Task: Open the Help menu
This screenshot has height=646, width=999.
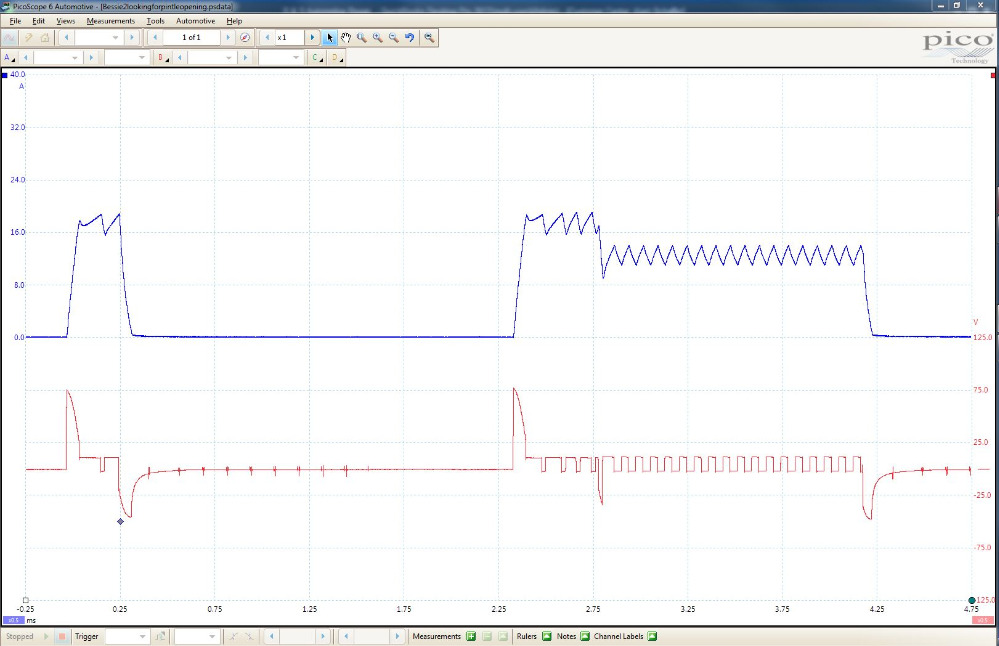Action: [x=234, y=21]
